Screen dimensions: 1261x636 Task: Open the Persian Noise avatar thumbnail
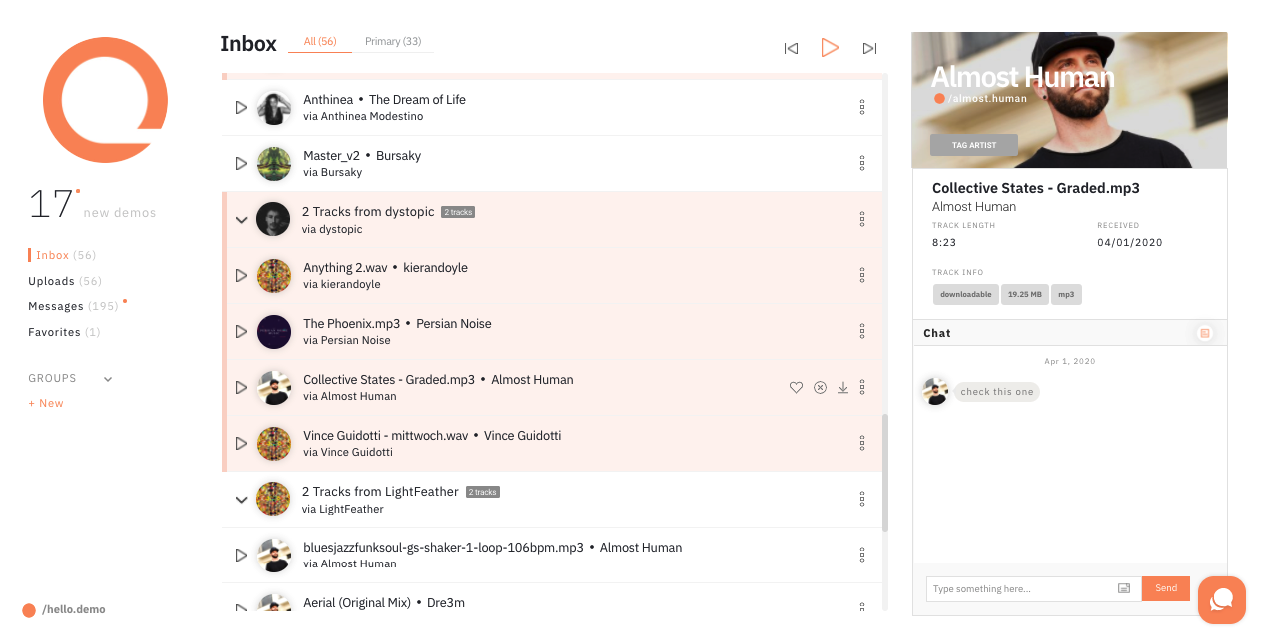274,331
